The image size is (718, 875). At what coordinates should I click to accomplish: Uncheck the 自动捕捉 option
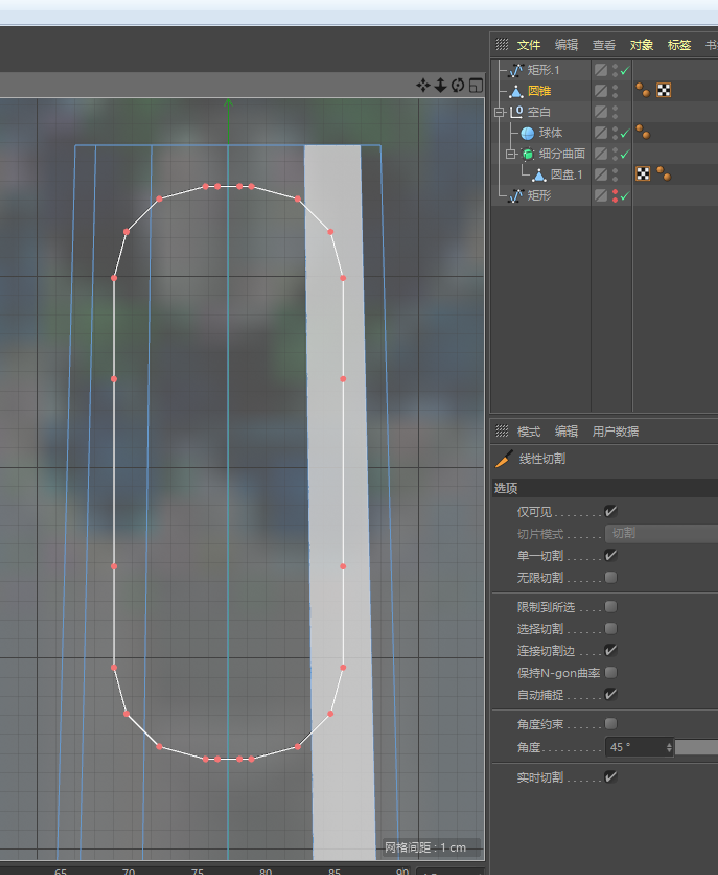click(x=611, y=694)
